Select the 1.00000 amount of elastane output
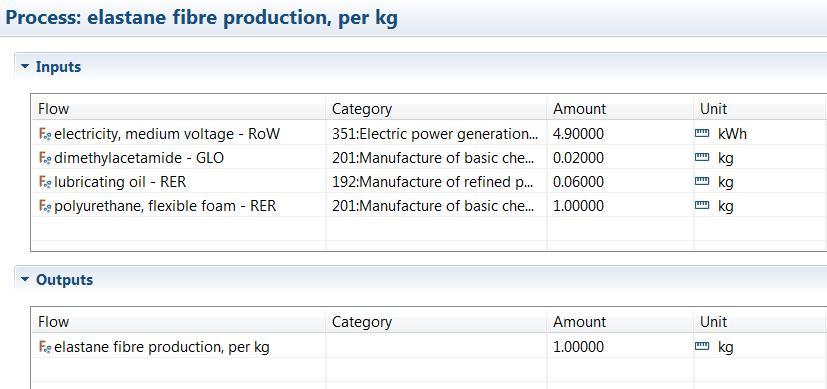 (x=620, y=347)
